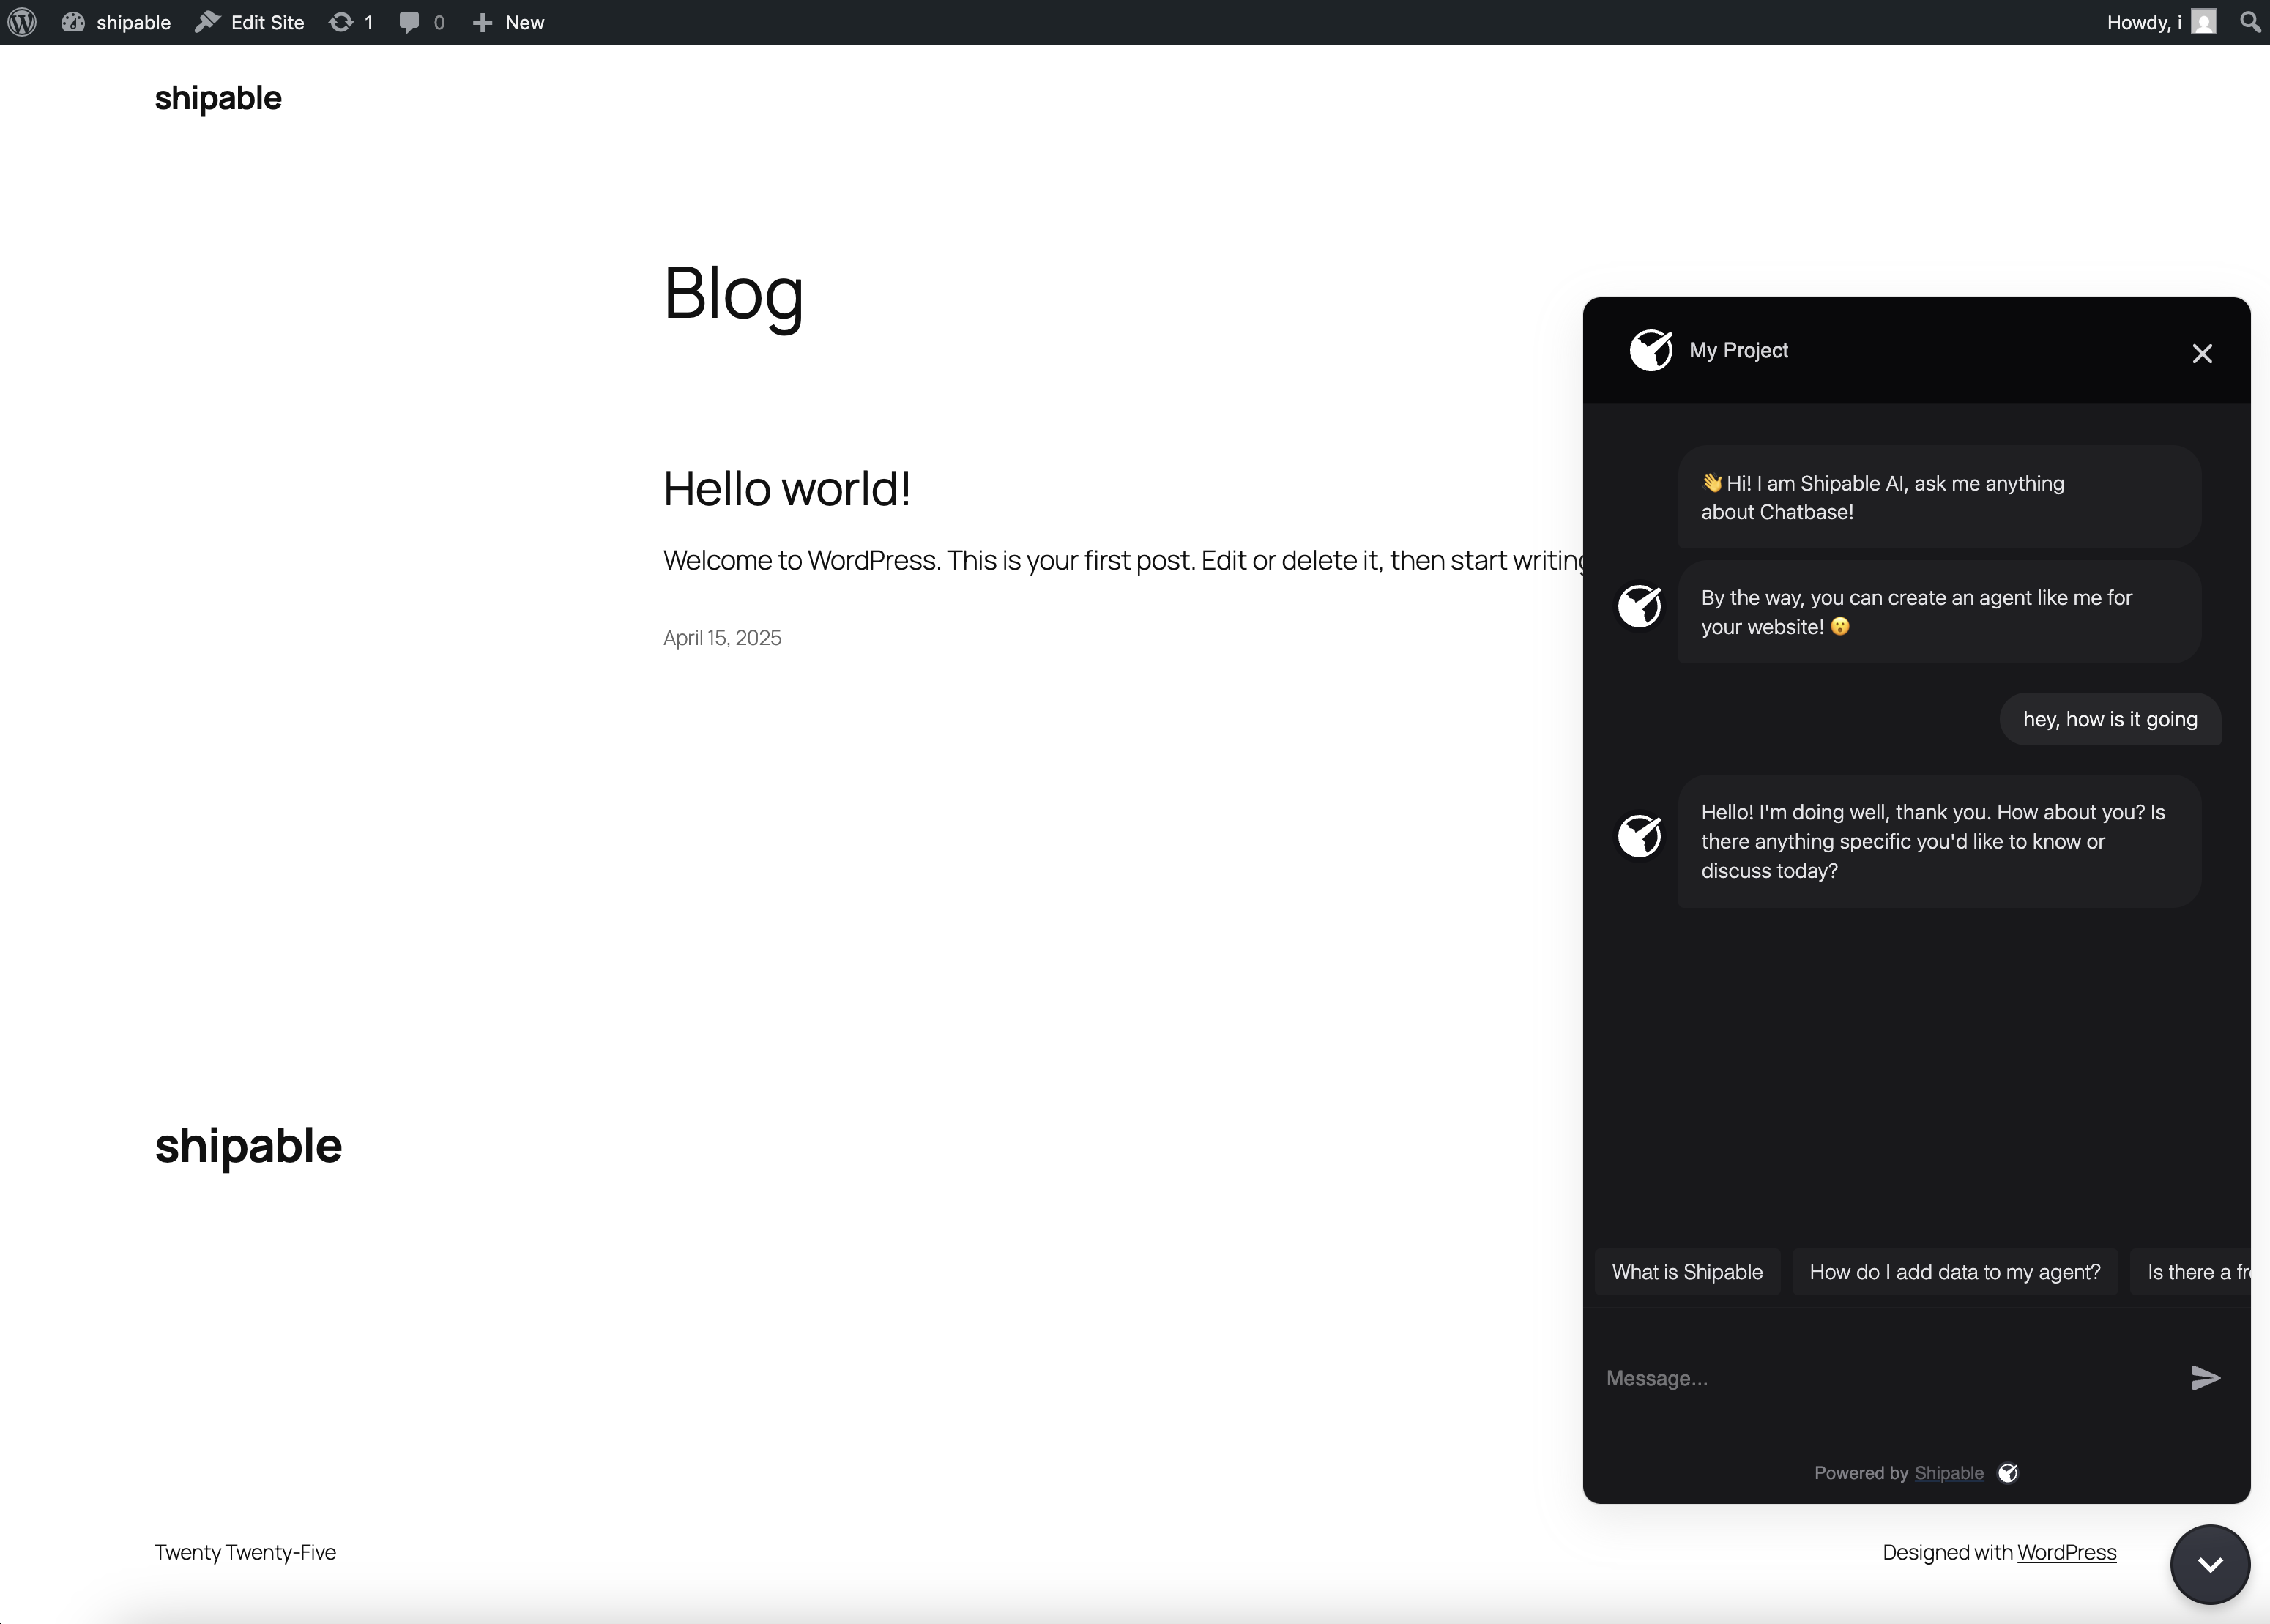Screen dimensions: 2270x1624
Task: Click the My Project chat title
Action: coord(1738,350)
